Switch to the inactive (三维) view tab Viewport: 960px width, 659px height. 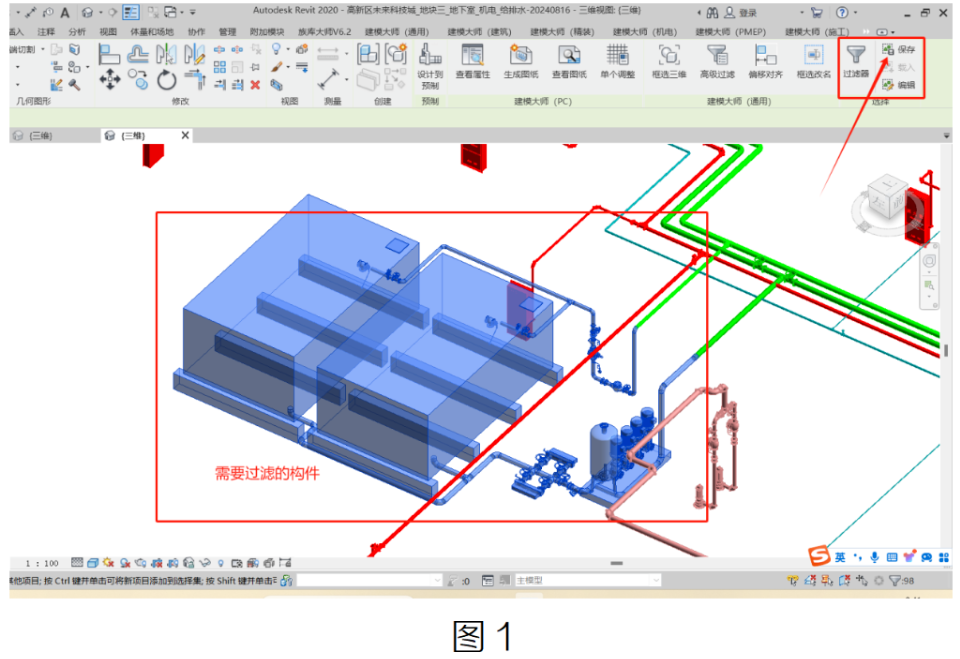click(41, 135)
